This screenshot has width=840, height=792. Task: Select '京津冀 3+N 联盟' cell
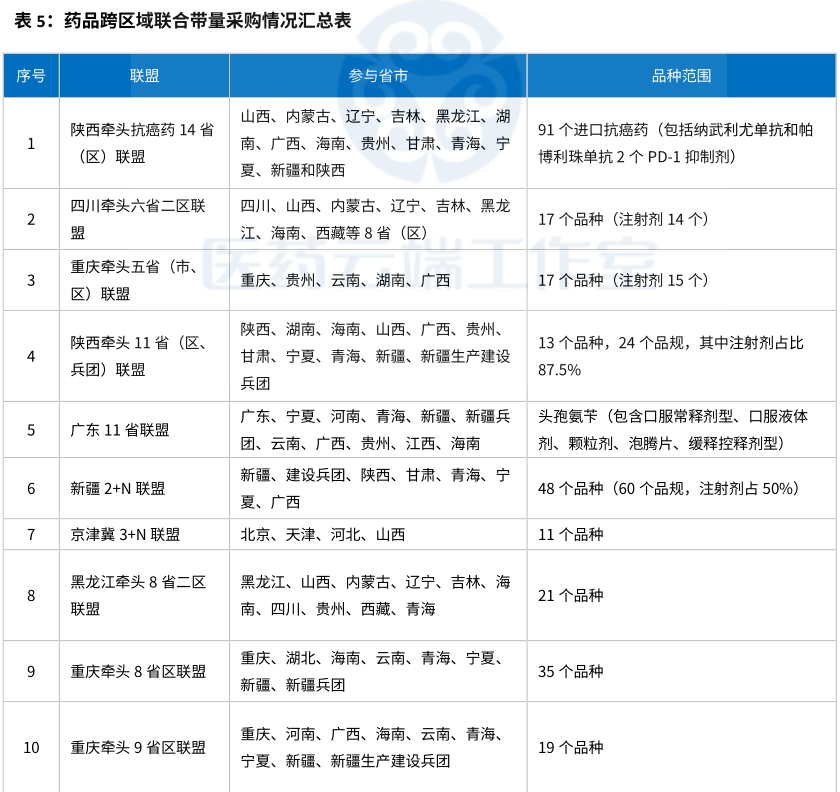(x=144, y=534)
